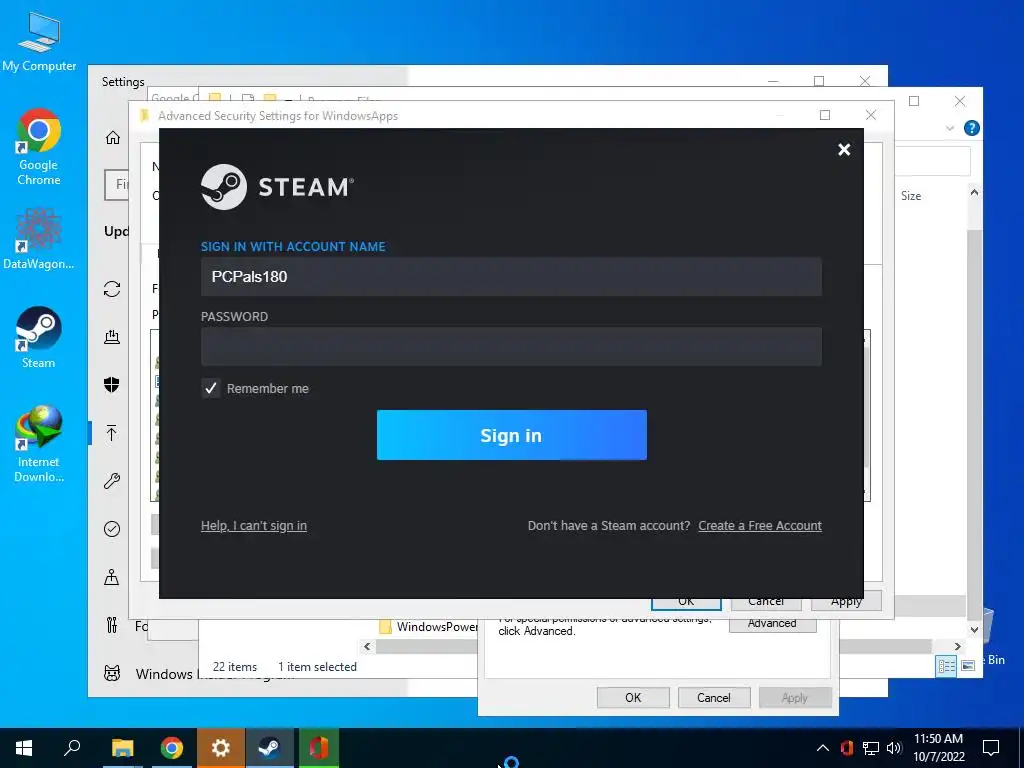Open taskbar search magnifier
Image resolution: width=1024 pixels, height=768 pixels.
click(72, 748)
